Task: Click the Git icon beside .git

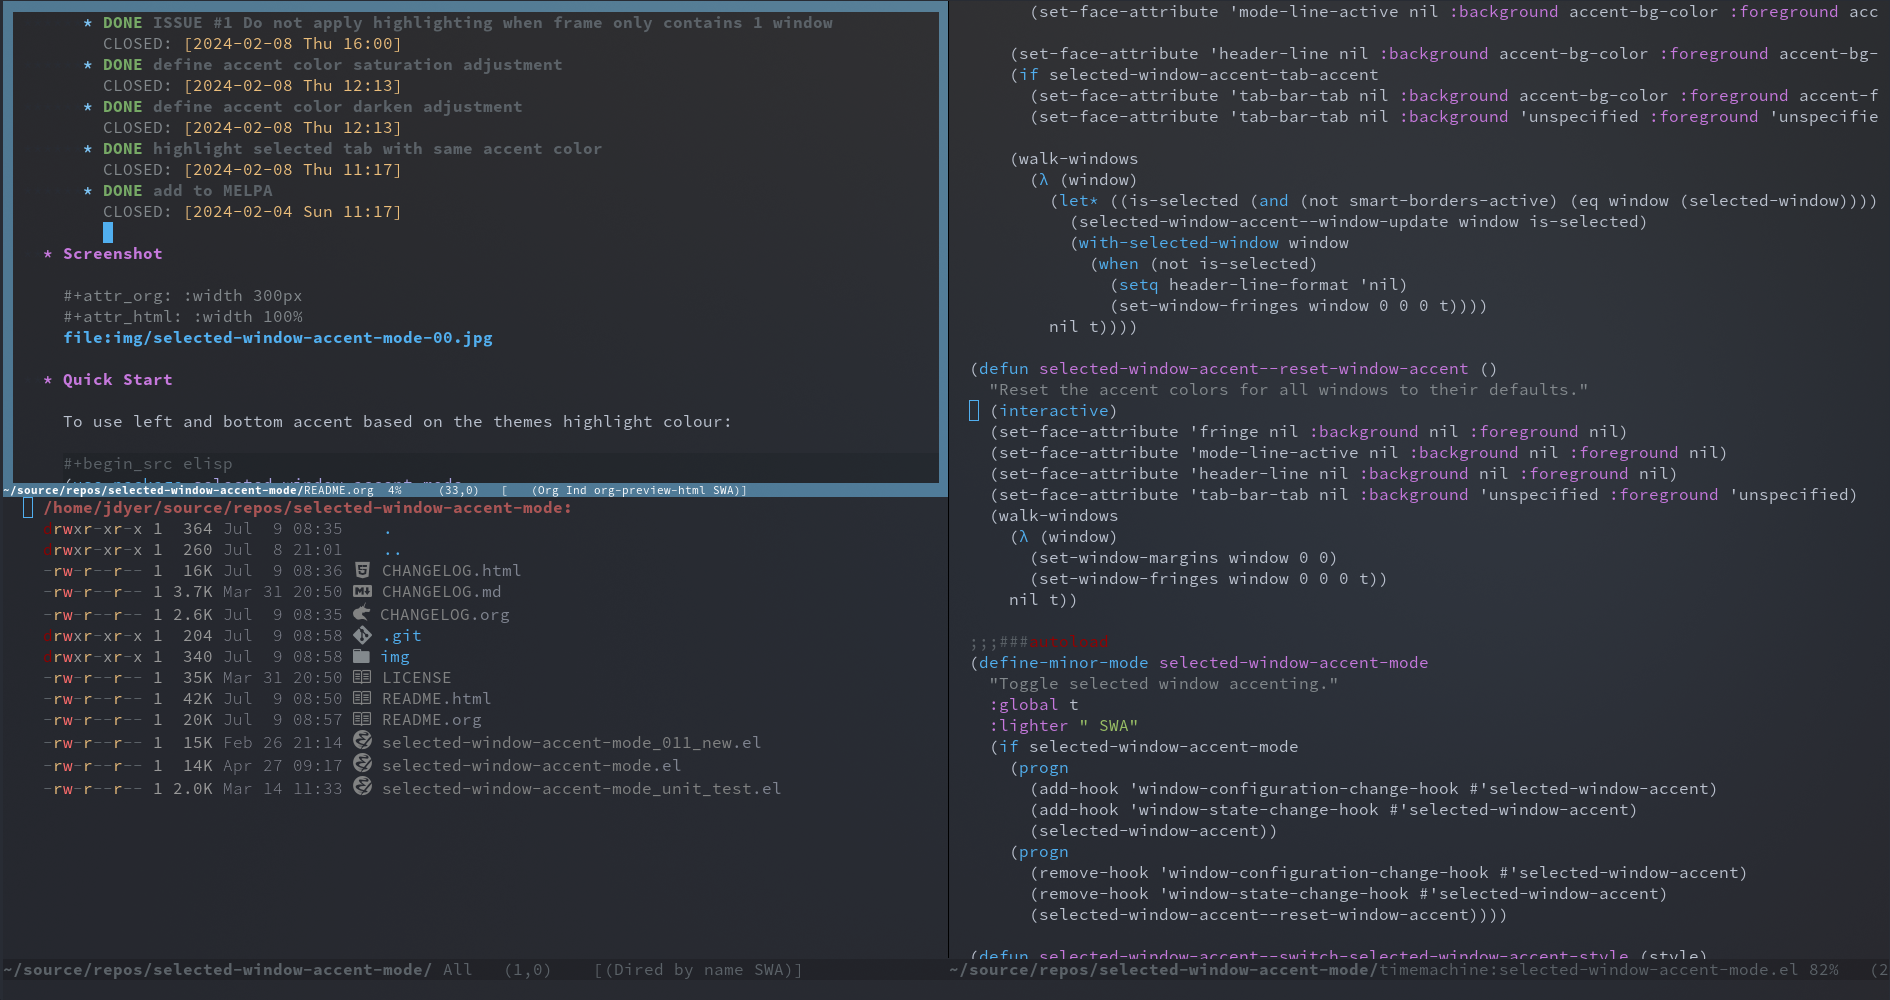Action: 362,635
